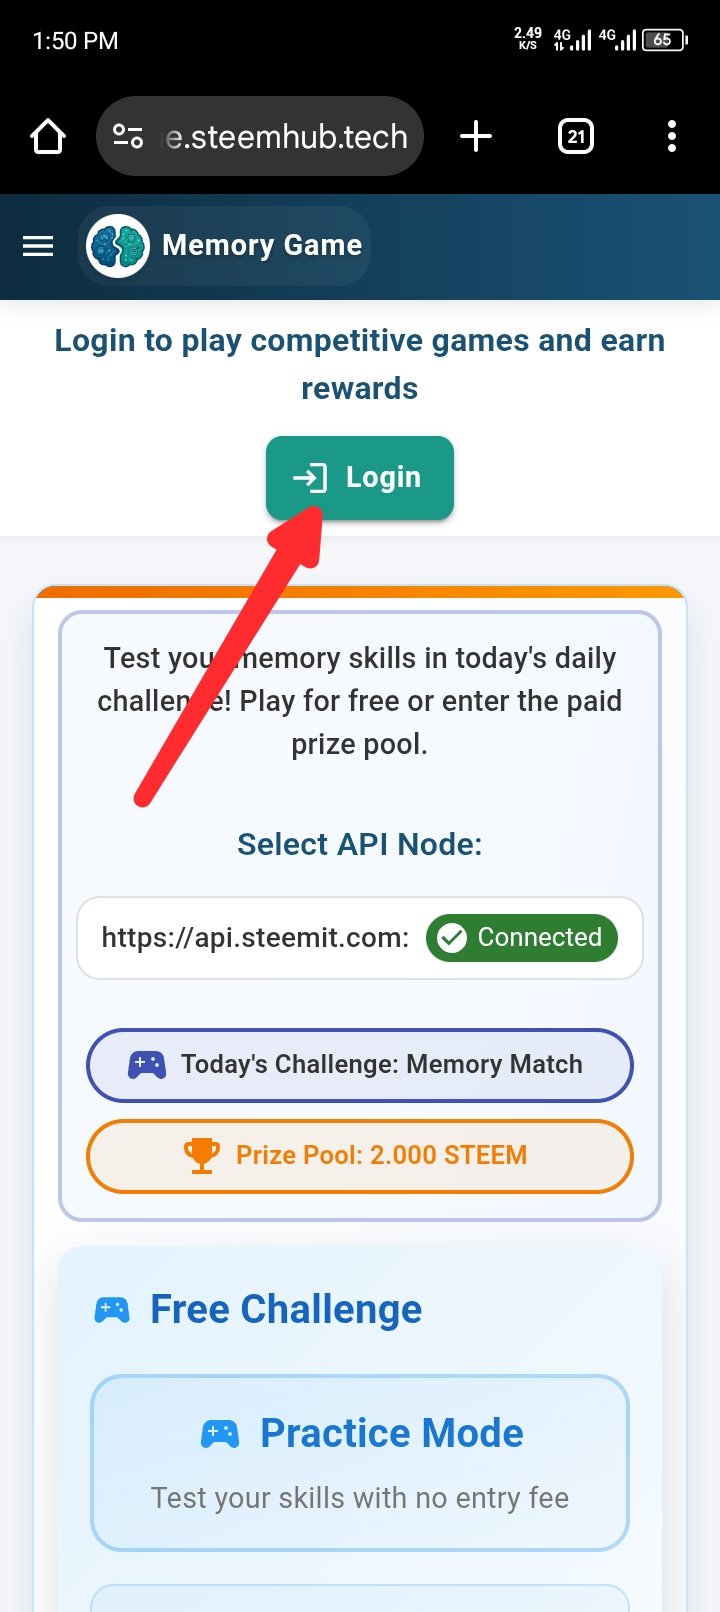Open site settings icon in address bar

click(x=128, y=136)
